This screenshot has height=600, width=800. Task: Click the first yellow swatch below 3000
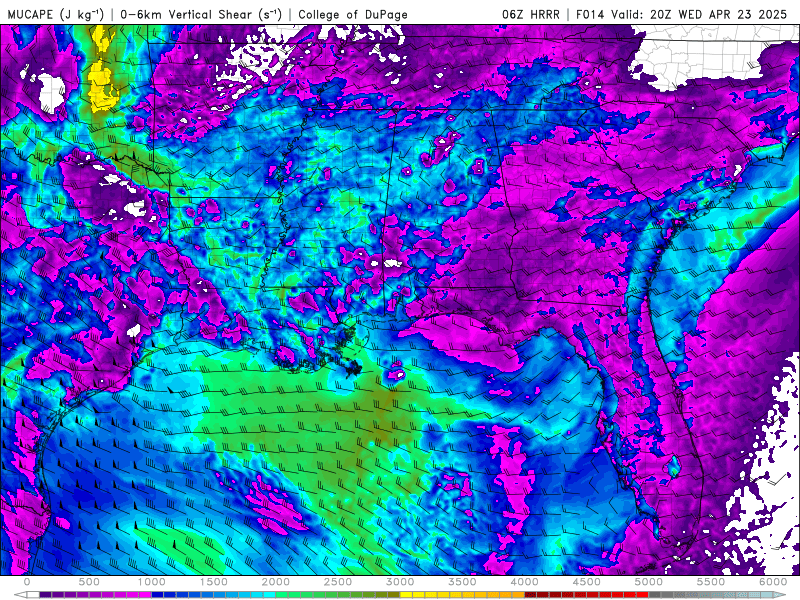click(x=407, y=594)
